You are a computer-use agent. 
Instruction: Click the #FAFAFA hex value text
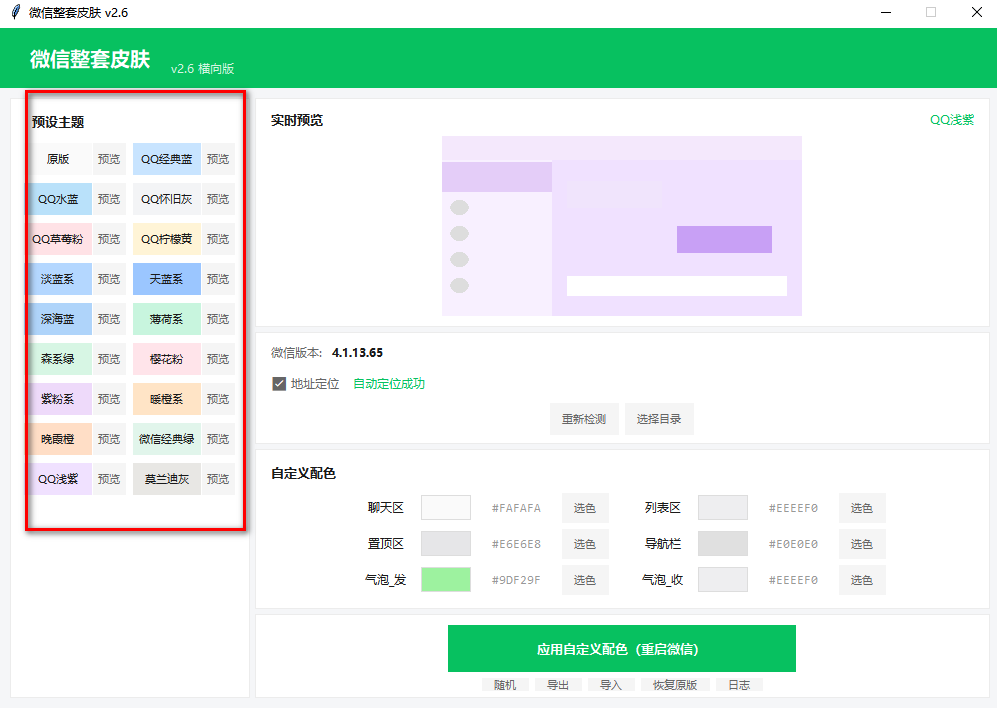click(516, 508)
